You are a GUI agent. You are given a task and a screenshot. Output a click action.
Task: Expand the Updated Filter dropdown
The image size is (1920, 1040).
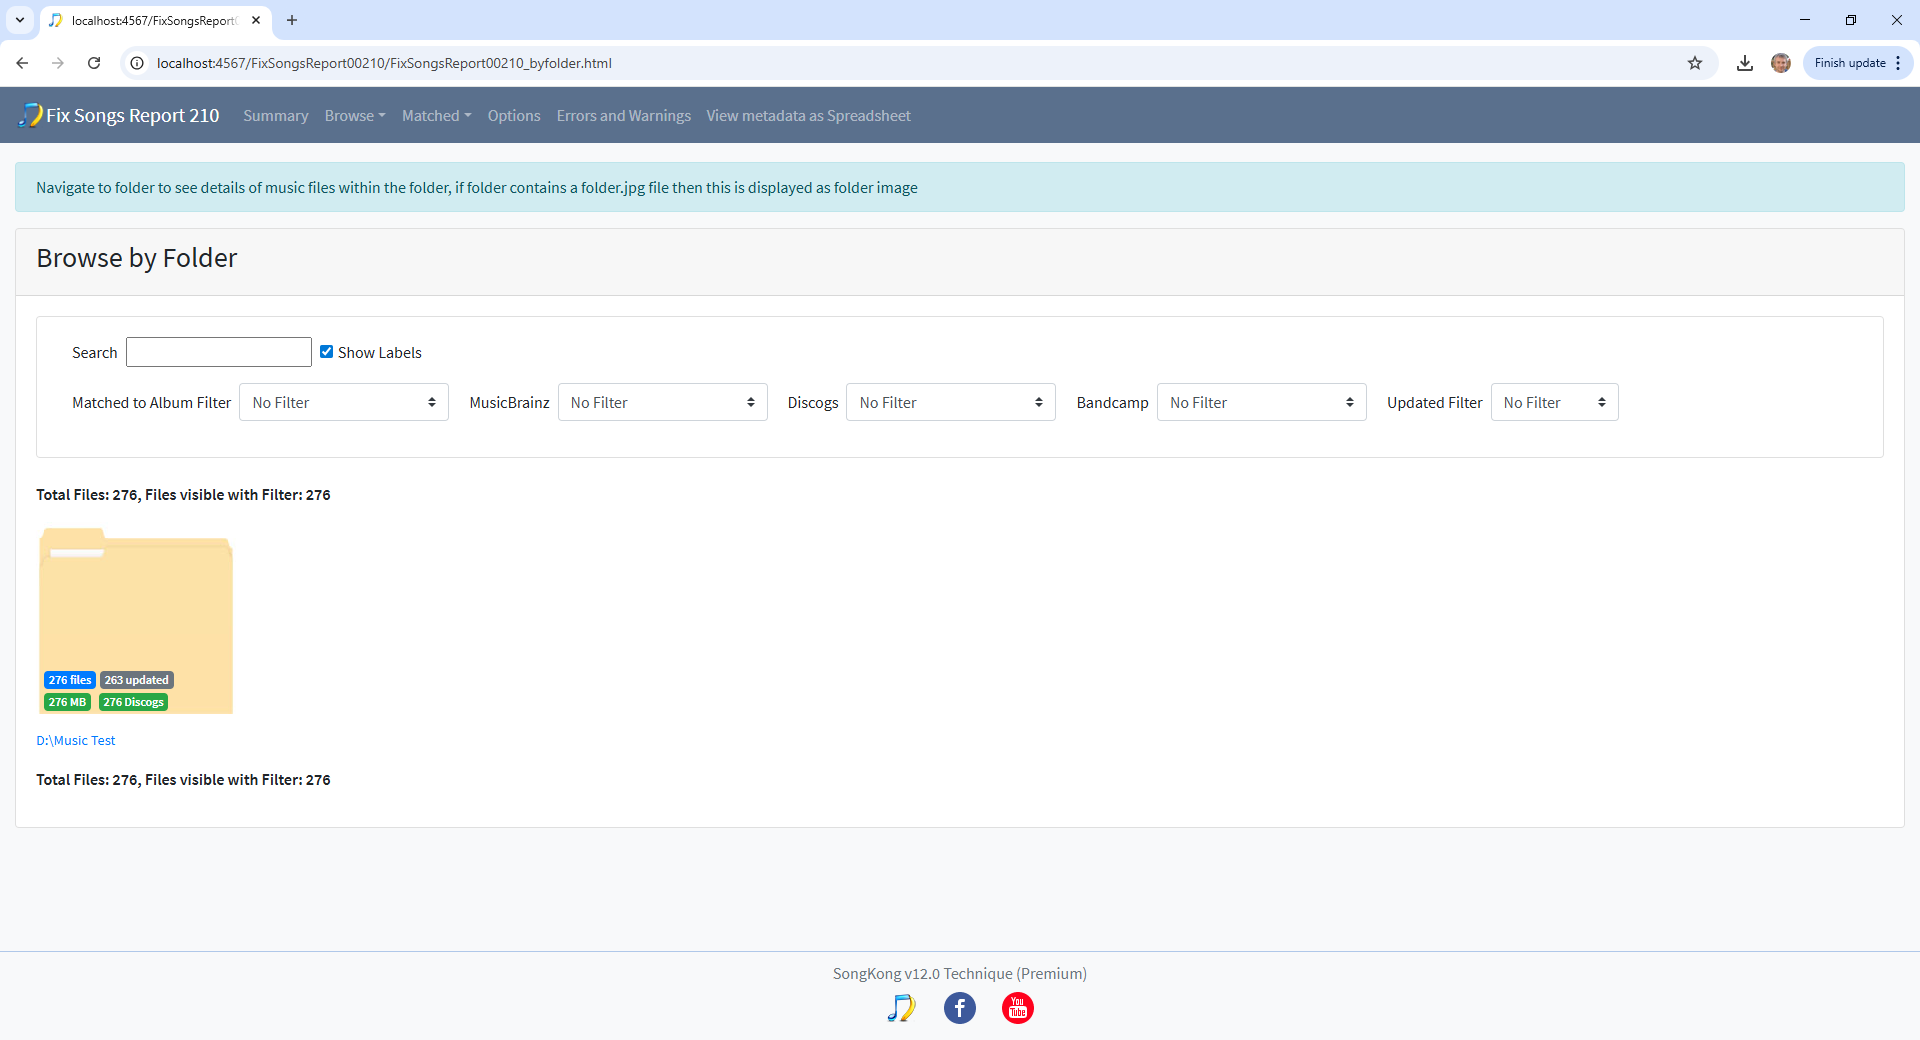pyautogui.click(x=1554, y=402)
